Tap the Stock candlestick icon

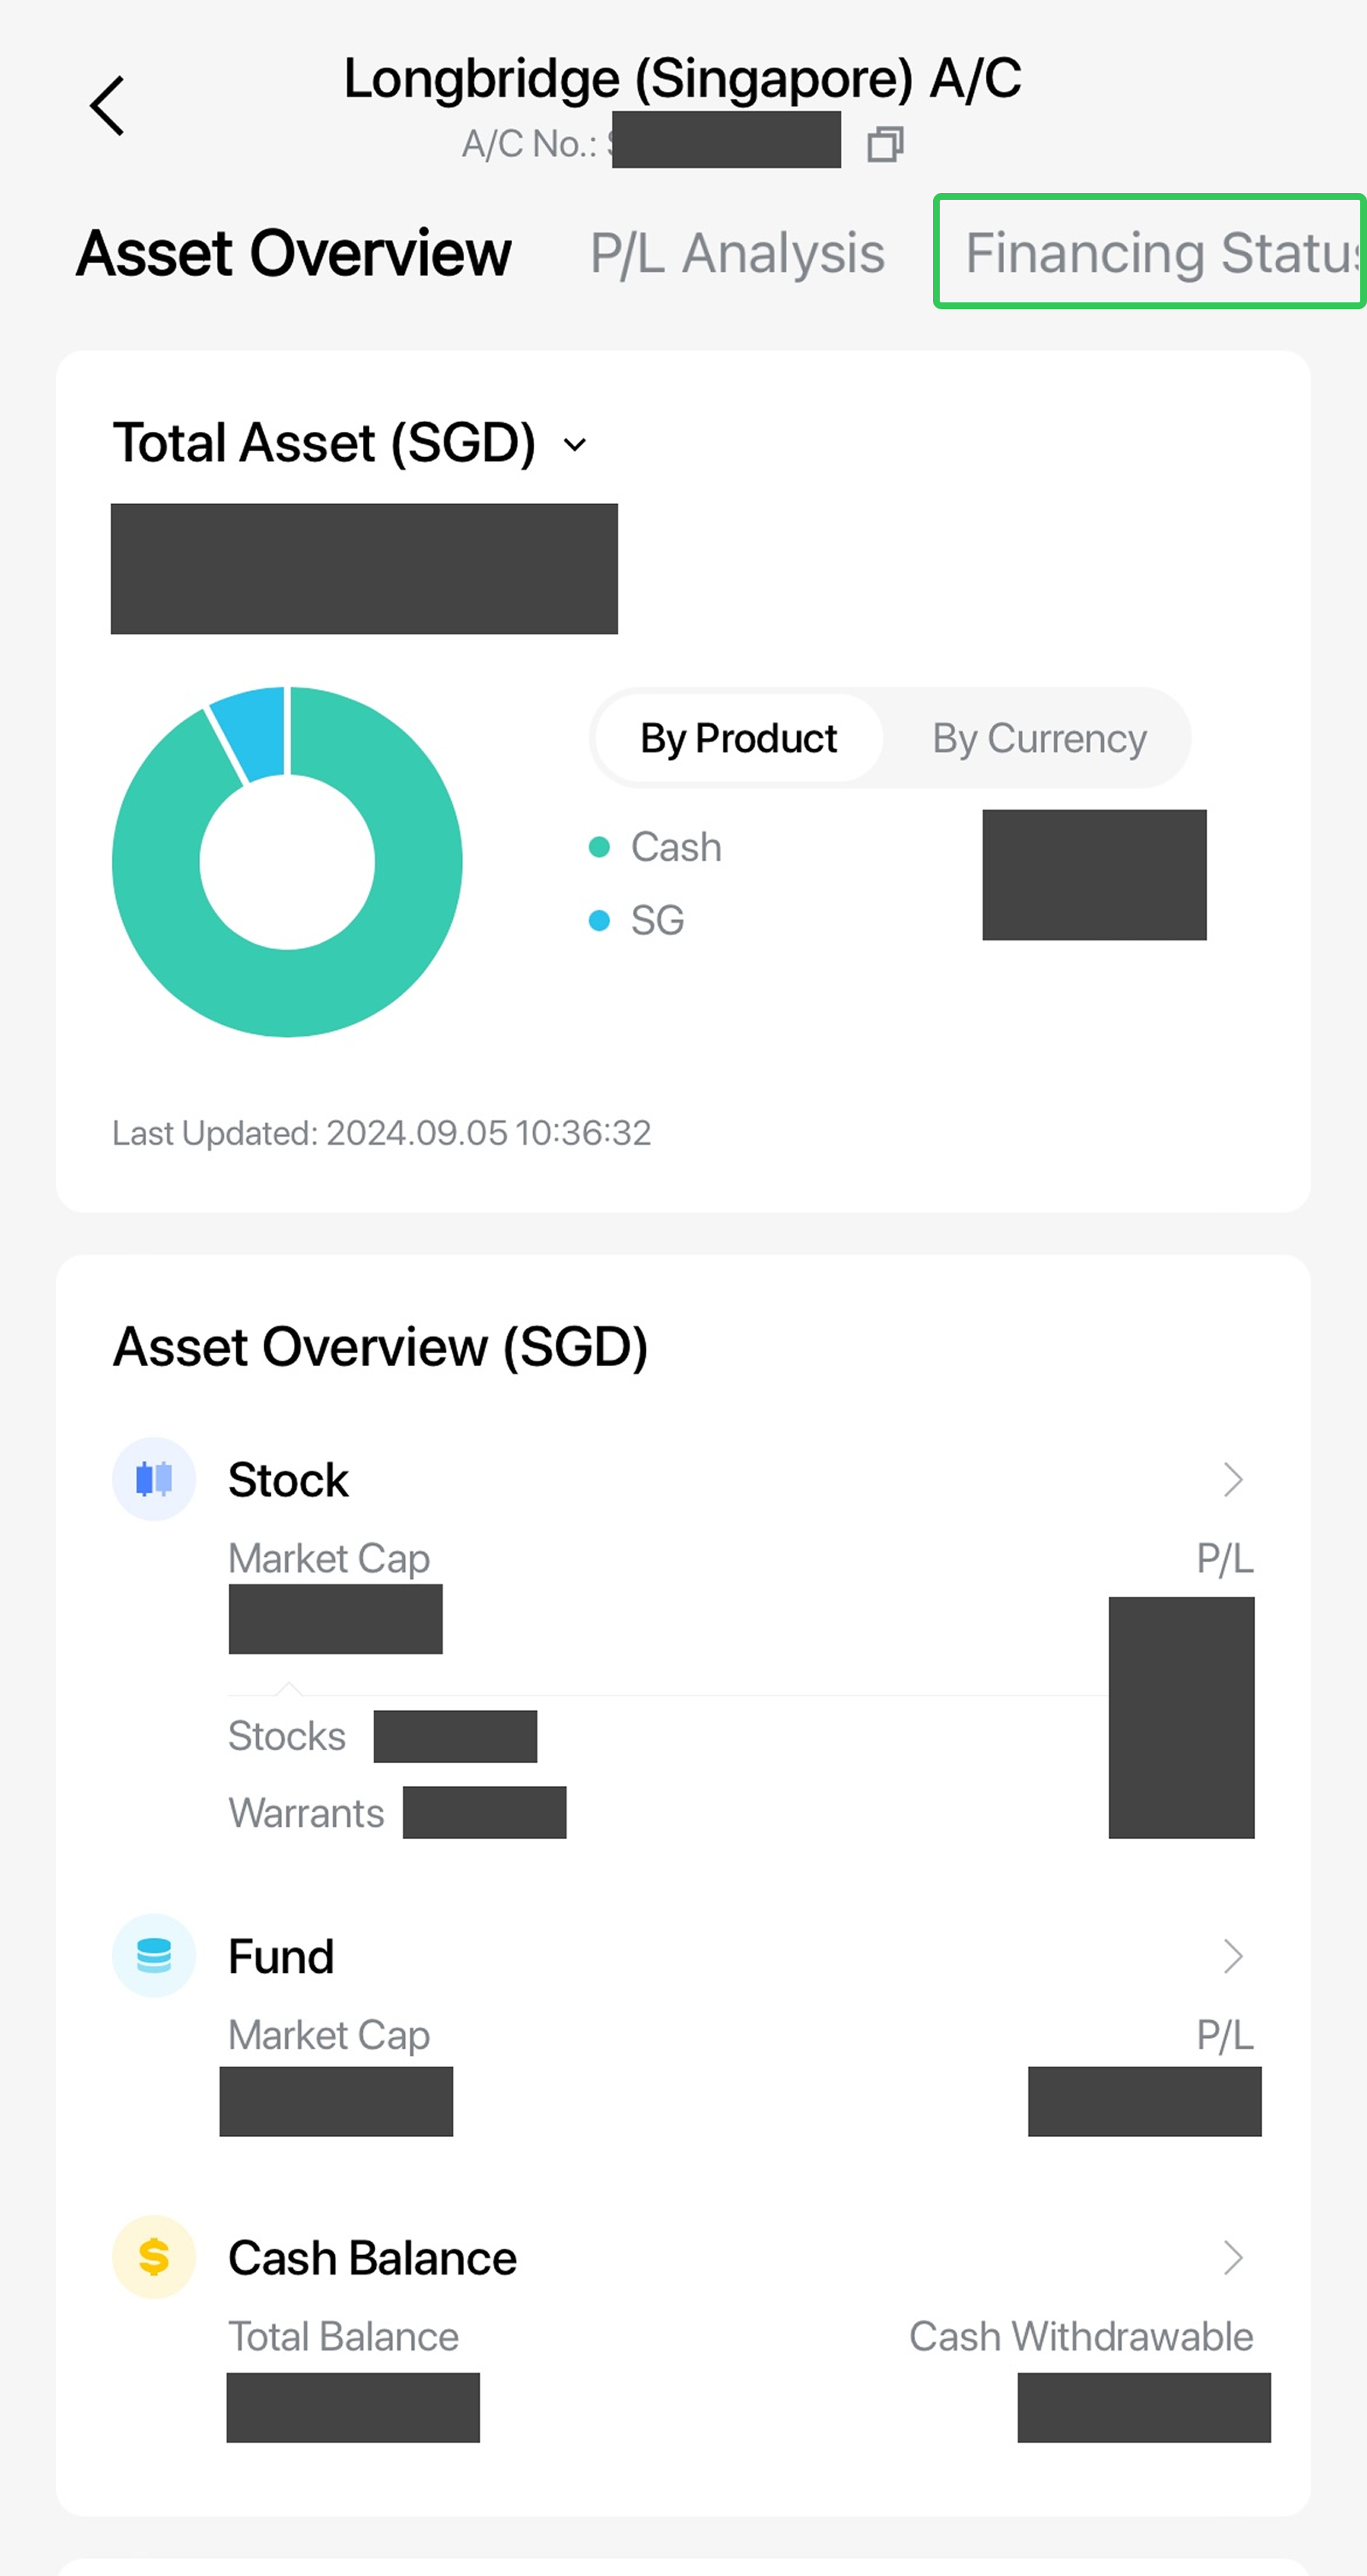click(x=154, y=1479)
